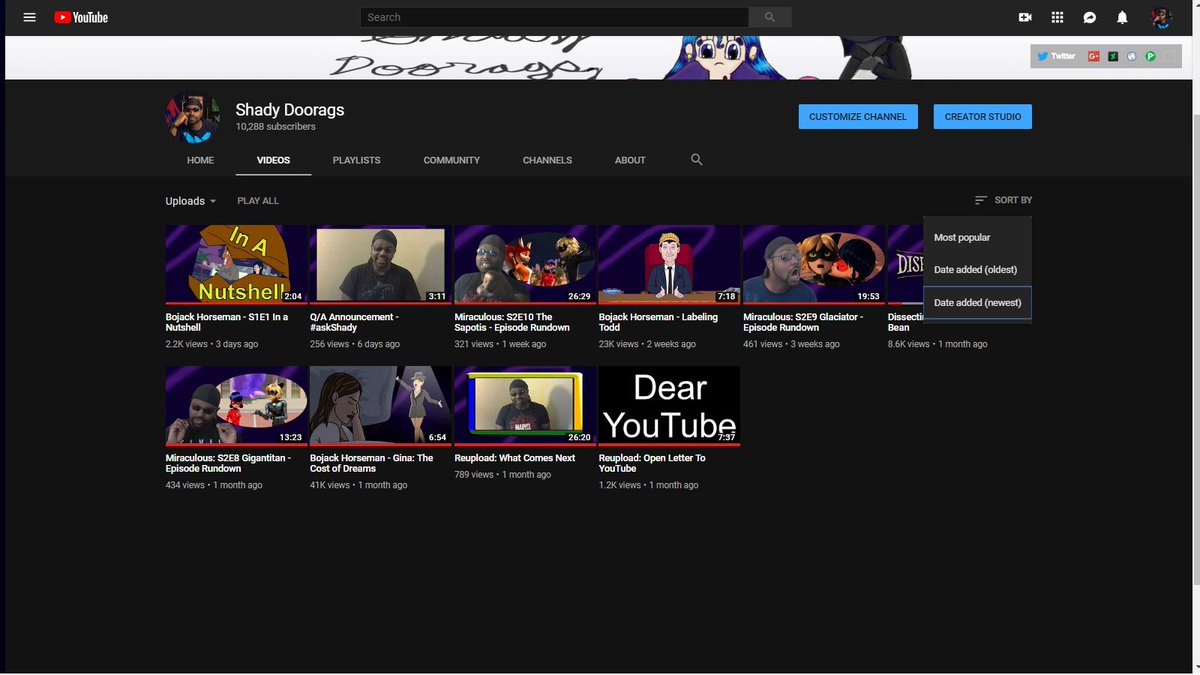Image resolution: width=1200 pixels, height=675 pixels.
Task: Open the DeviantArt banner link icon
Action: tap(1113, 56)
